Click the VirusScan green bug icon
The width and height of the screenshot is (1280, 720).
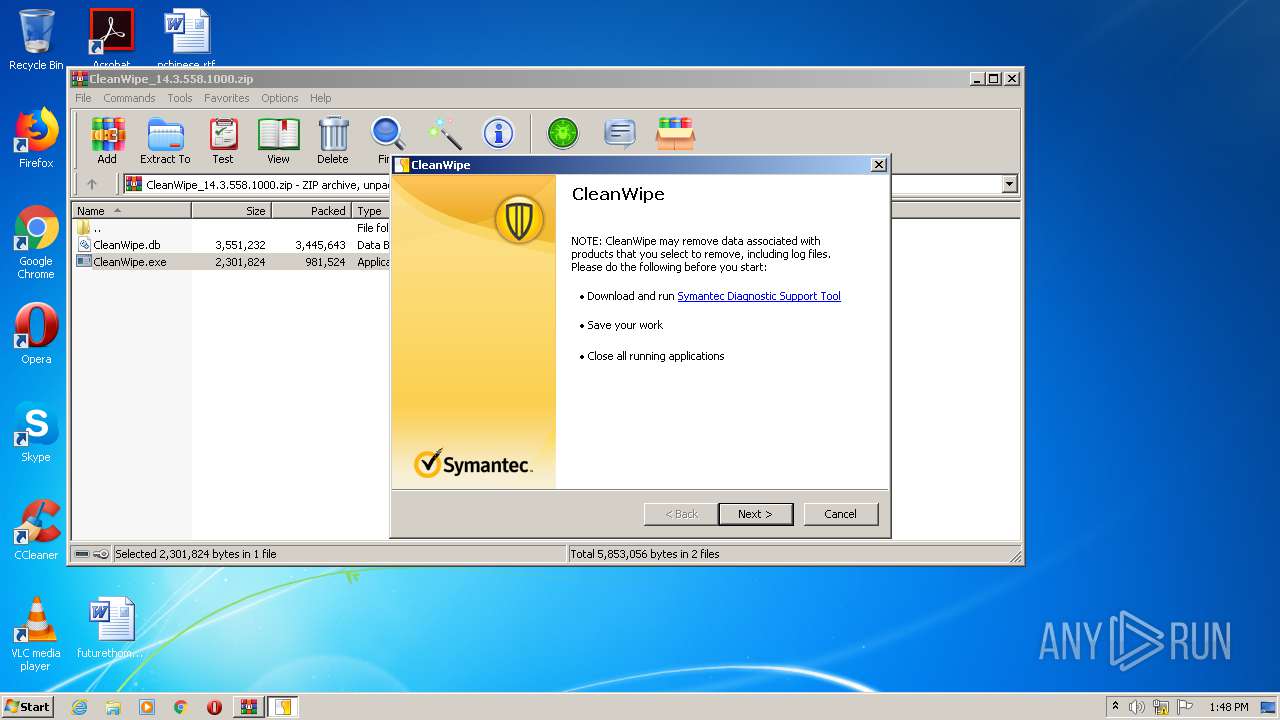pyautogui.click(x=563, y=133)
